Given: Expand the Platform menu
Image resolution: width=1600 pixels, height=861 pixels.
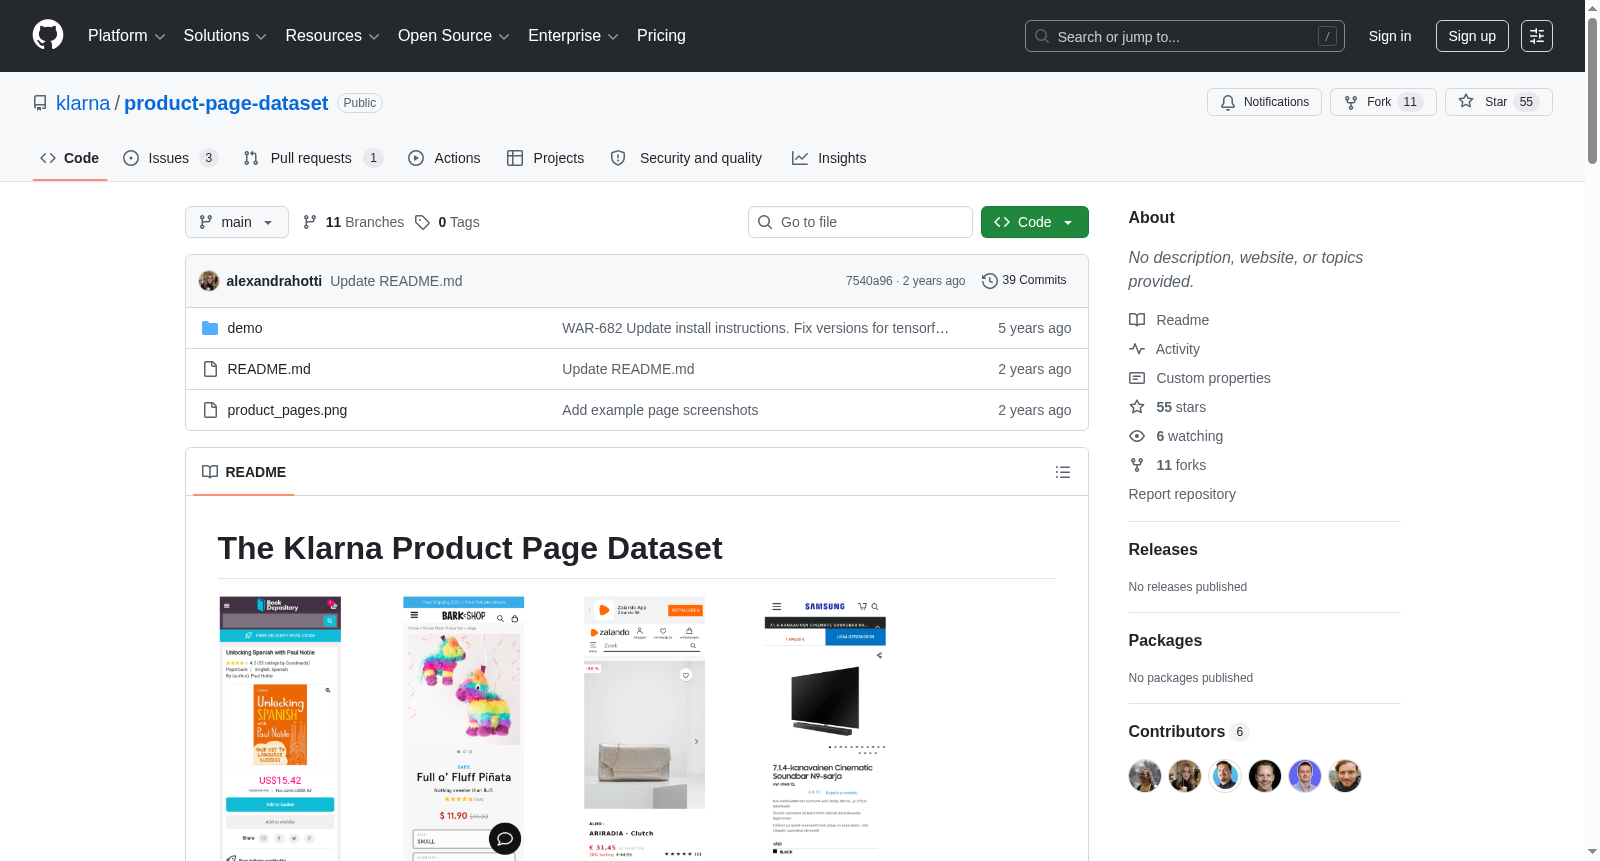Looking at the screenshot, I should pos(127,36).
